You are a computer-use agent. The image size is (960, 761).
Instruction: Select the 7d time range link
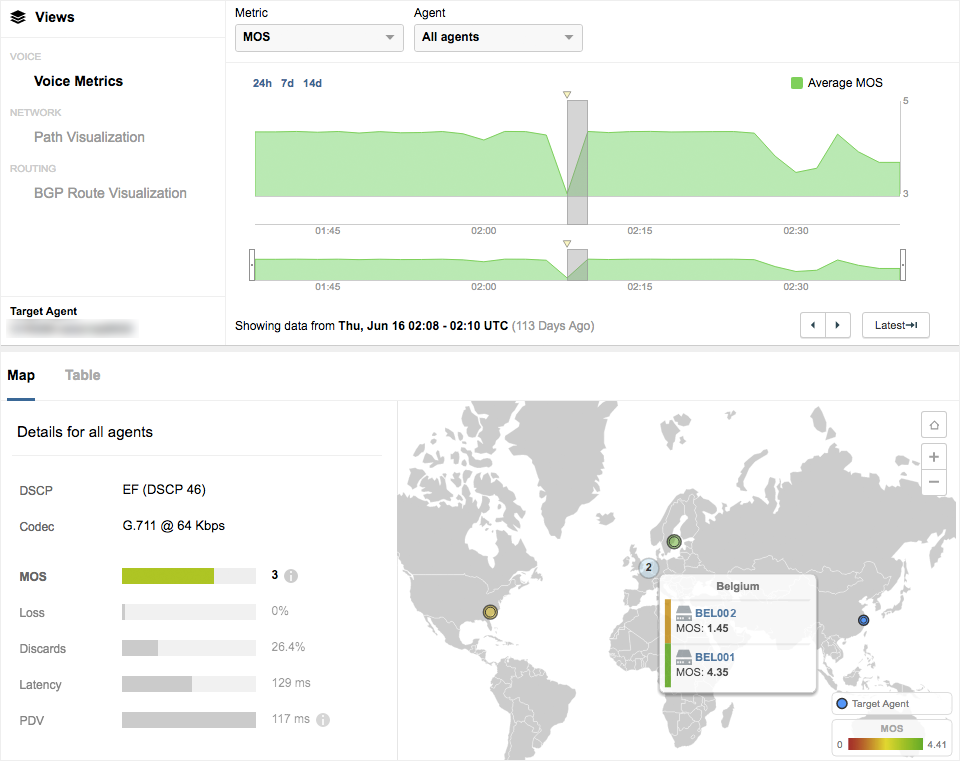[287, 83]
